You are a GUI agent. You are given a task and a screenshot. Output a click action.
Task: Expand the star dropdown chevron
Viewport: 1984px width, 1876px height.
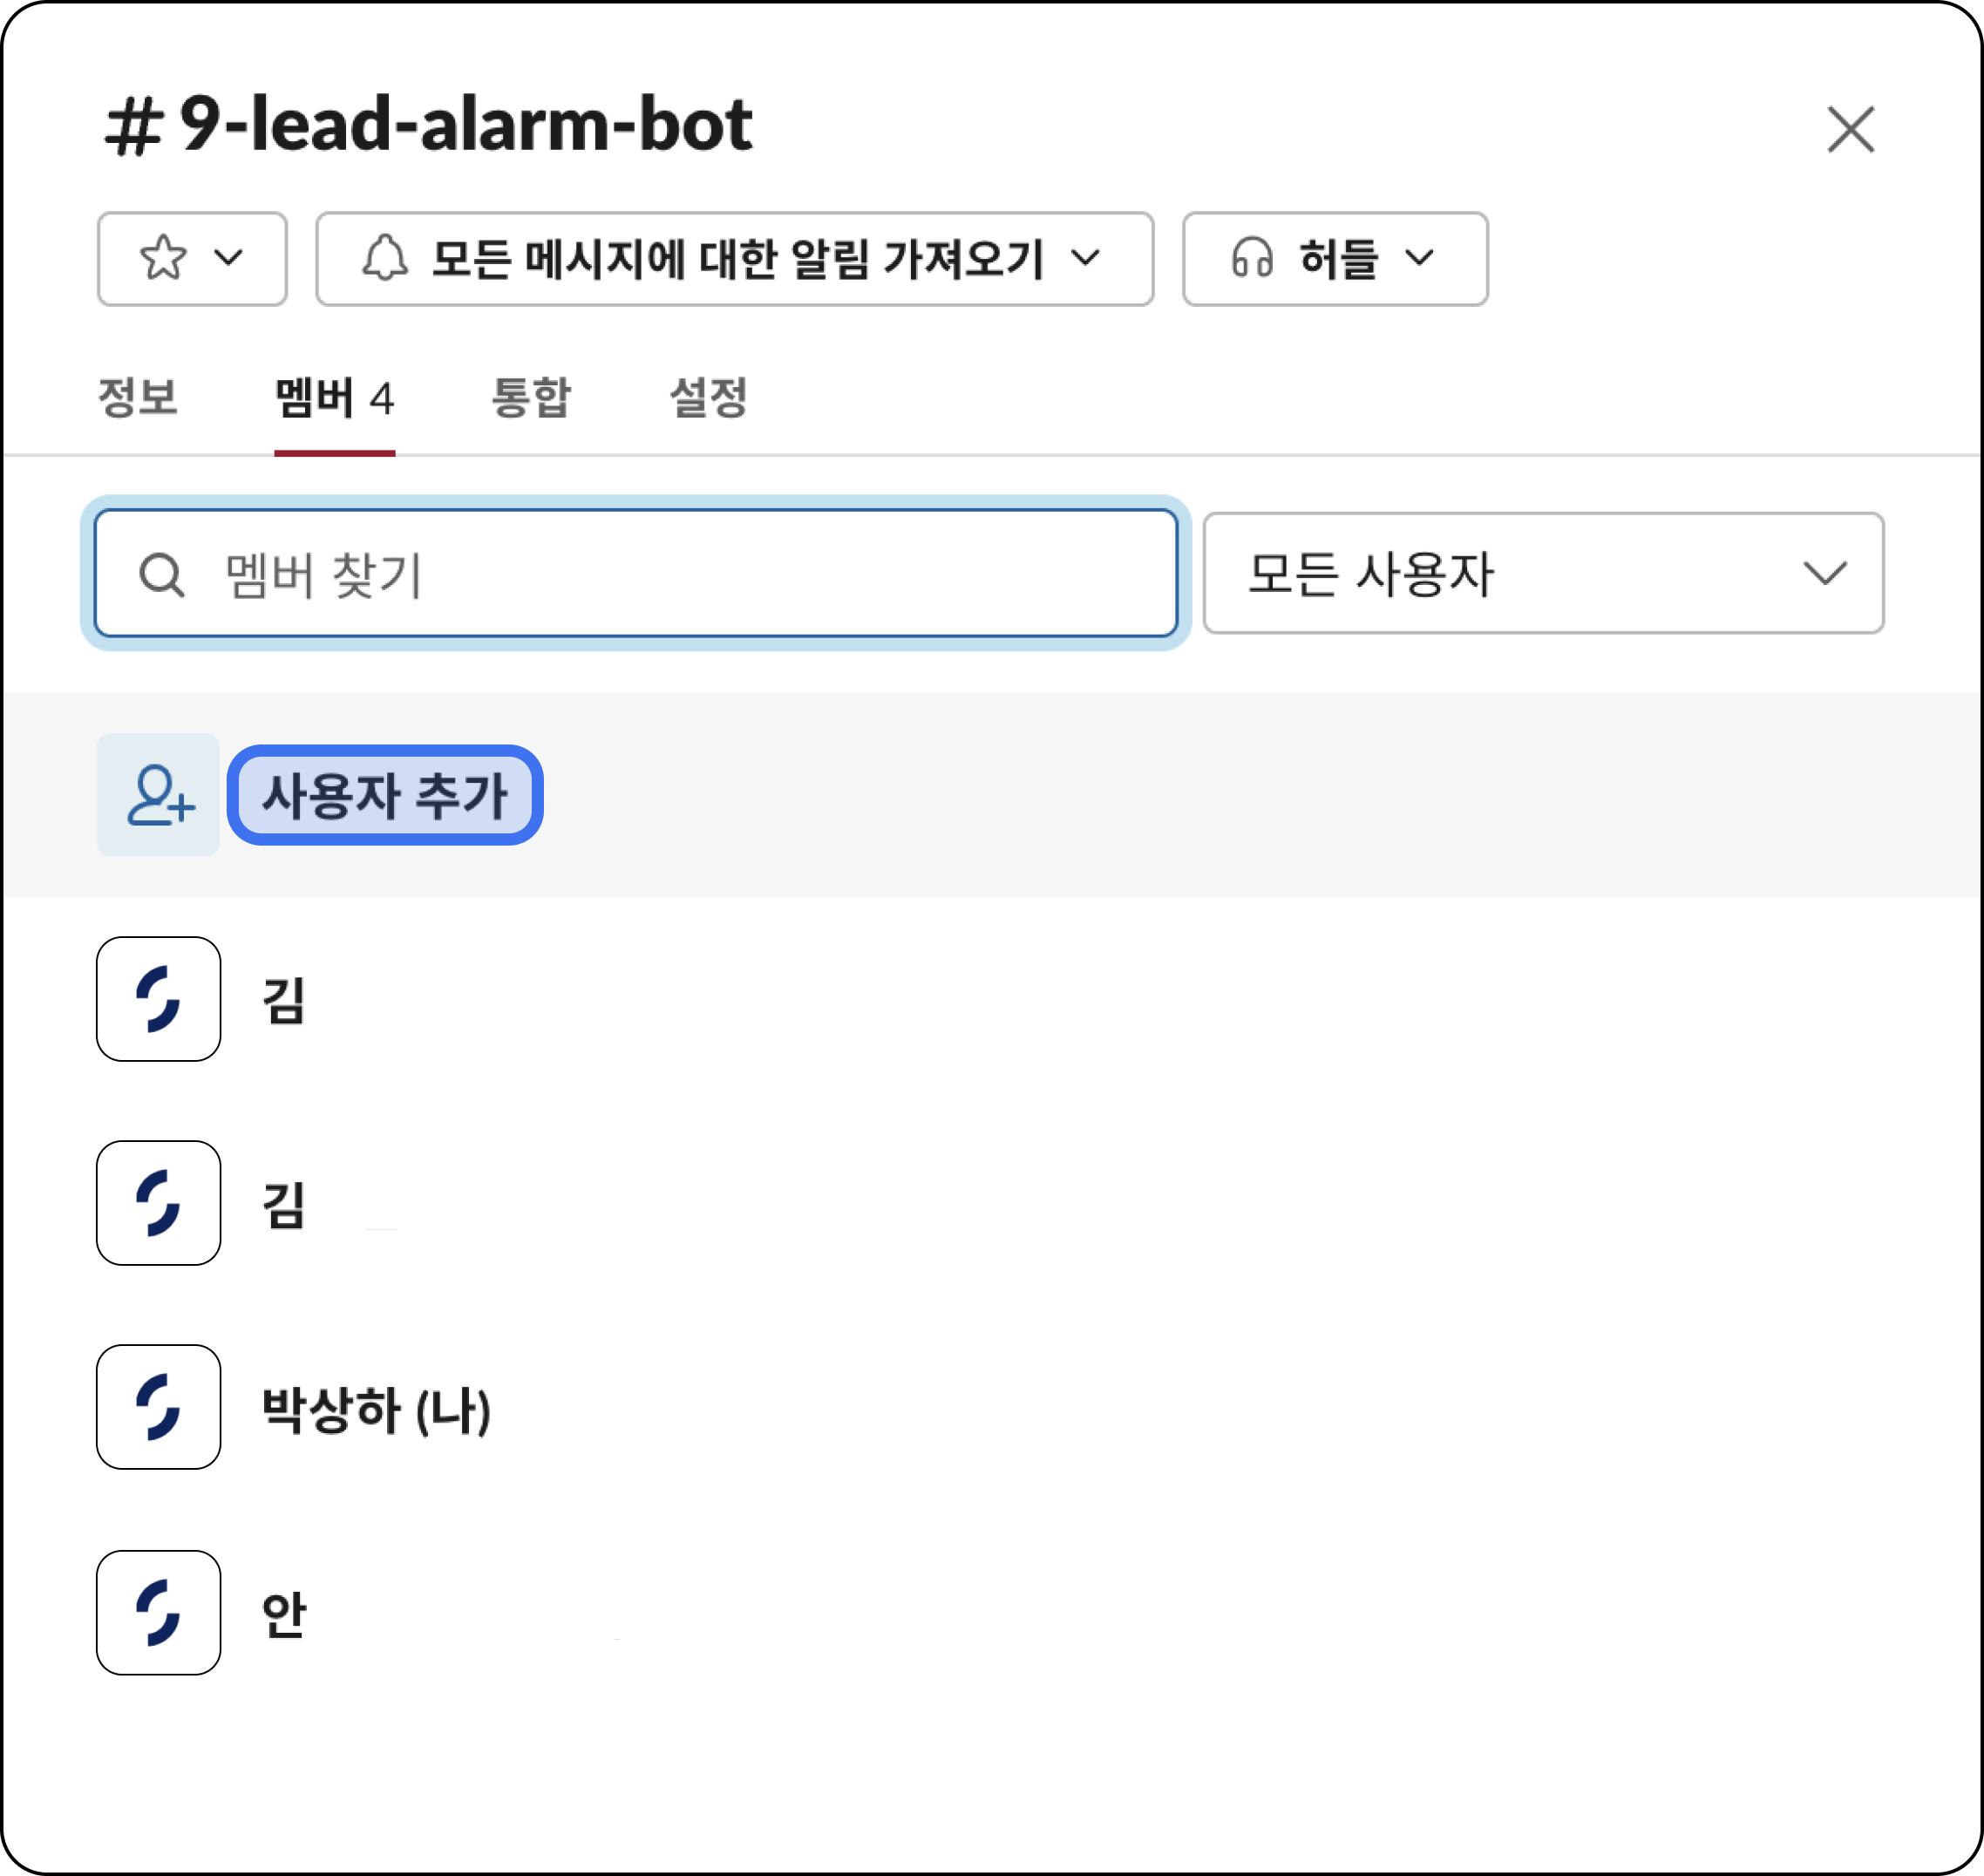click(229, 259)
